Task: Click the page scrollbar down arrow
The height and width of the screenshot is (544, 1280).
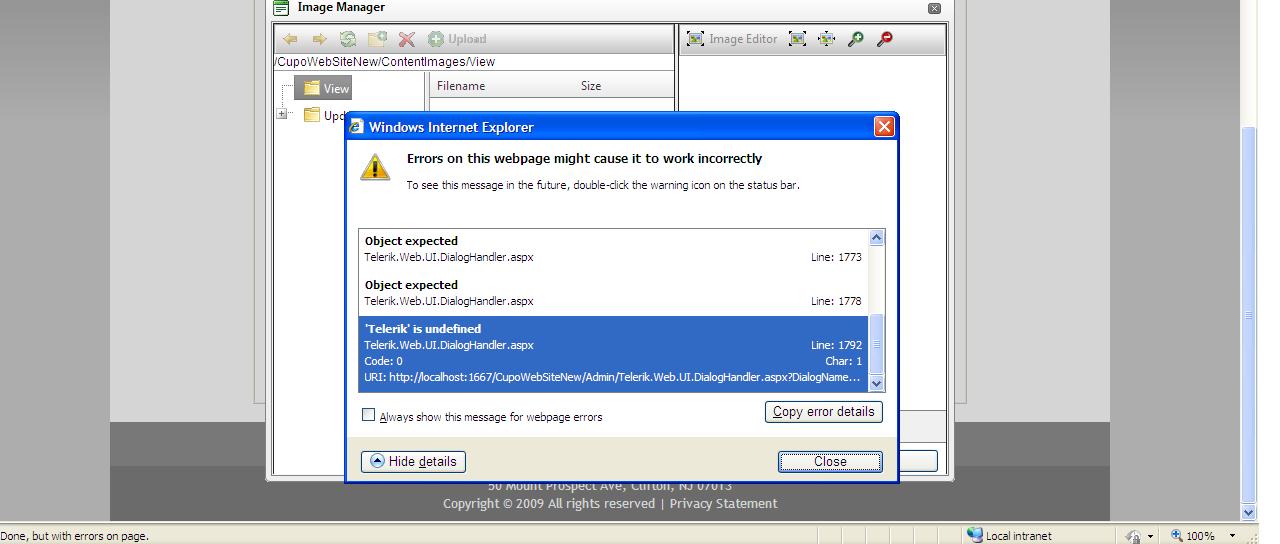Action: click(x=1249, y=512)
